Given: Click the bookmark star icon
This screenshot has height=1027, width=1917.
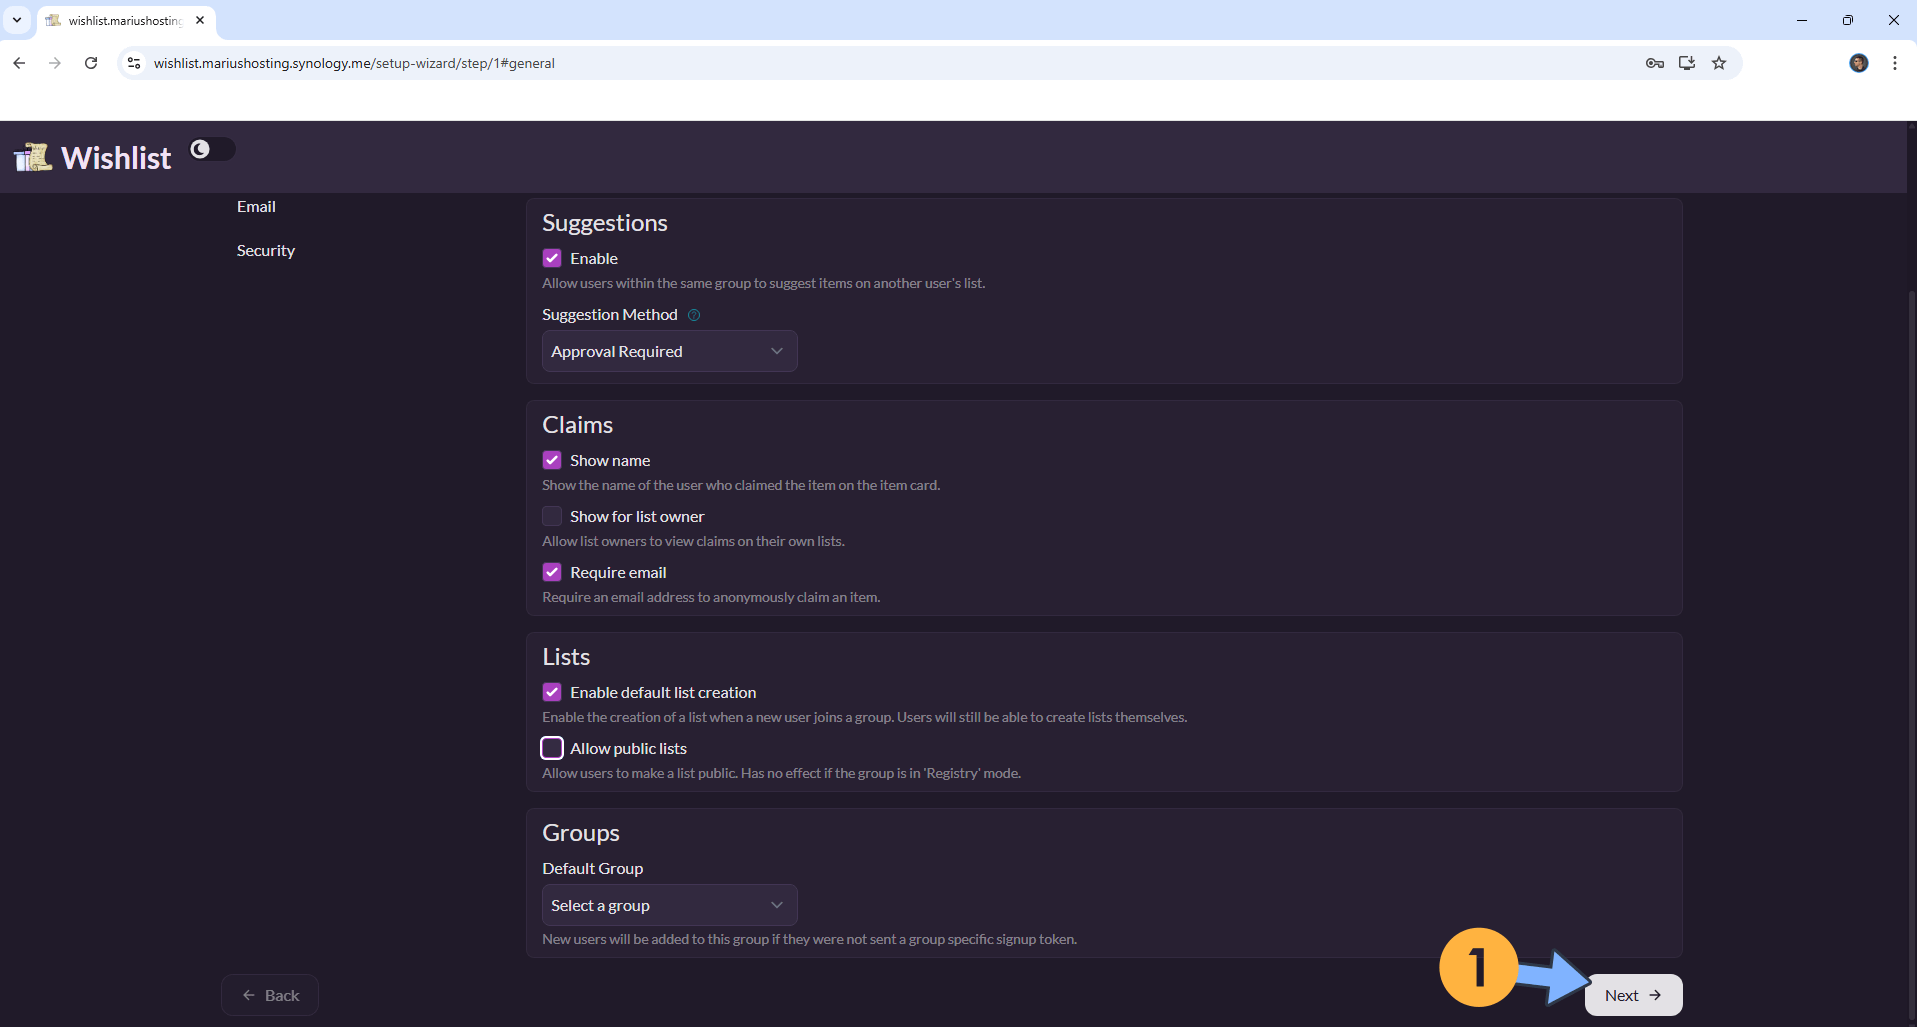Looking at the screenshot, I should 1719,63.
